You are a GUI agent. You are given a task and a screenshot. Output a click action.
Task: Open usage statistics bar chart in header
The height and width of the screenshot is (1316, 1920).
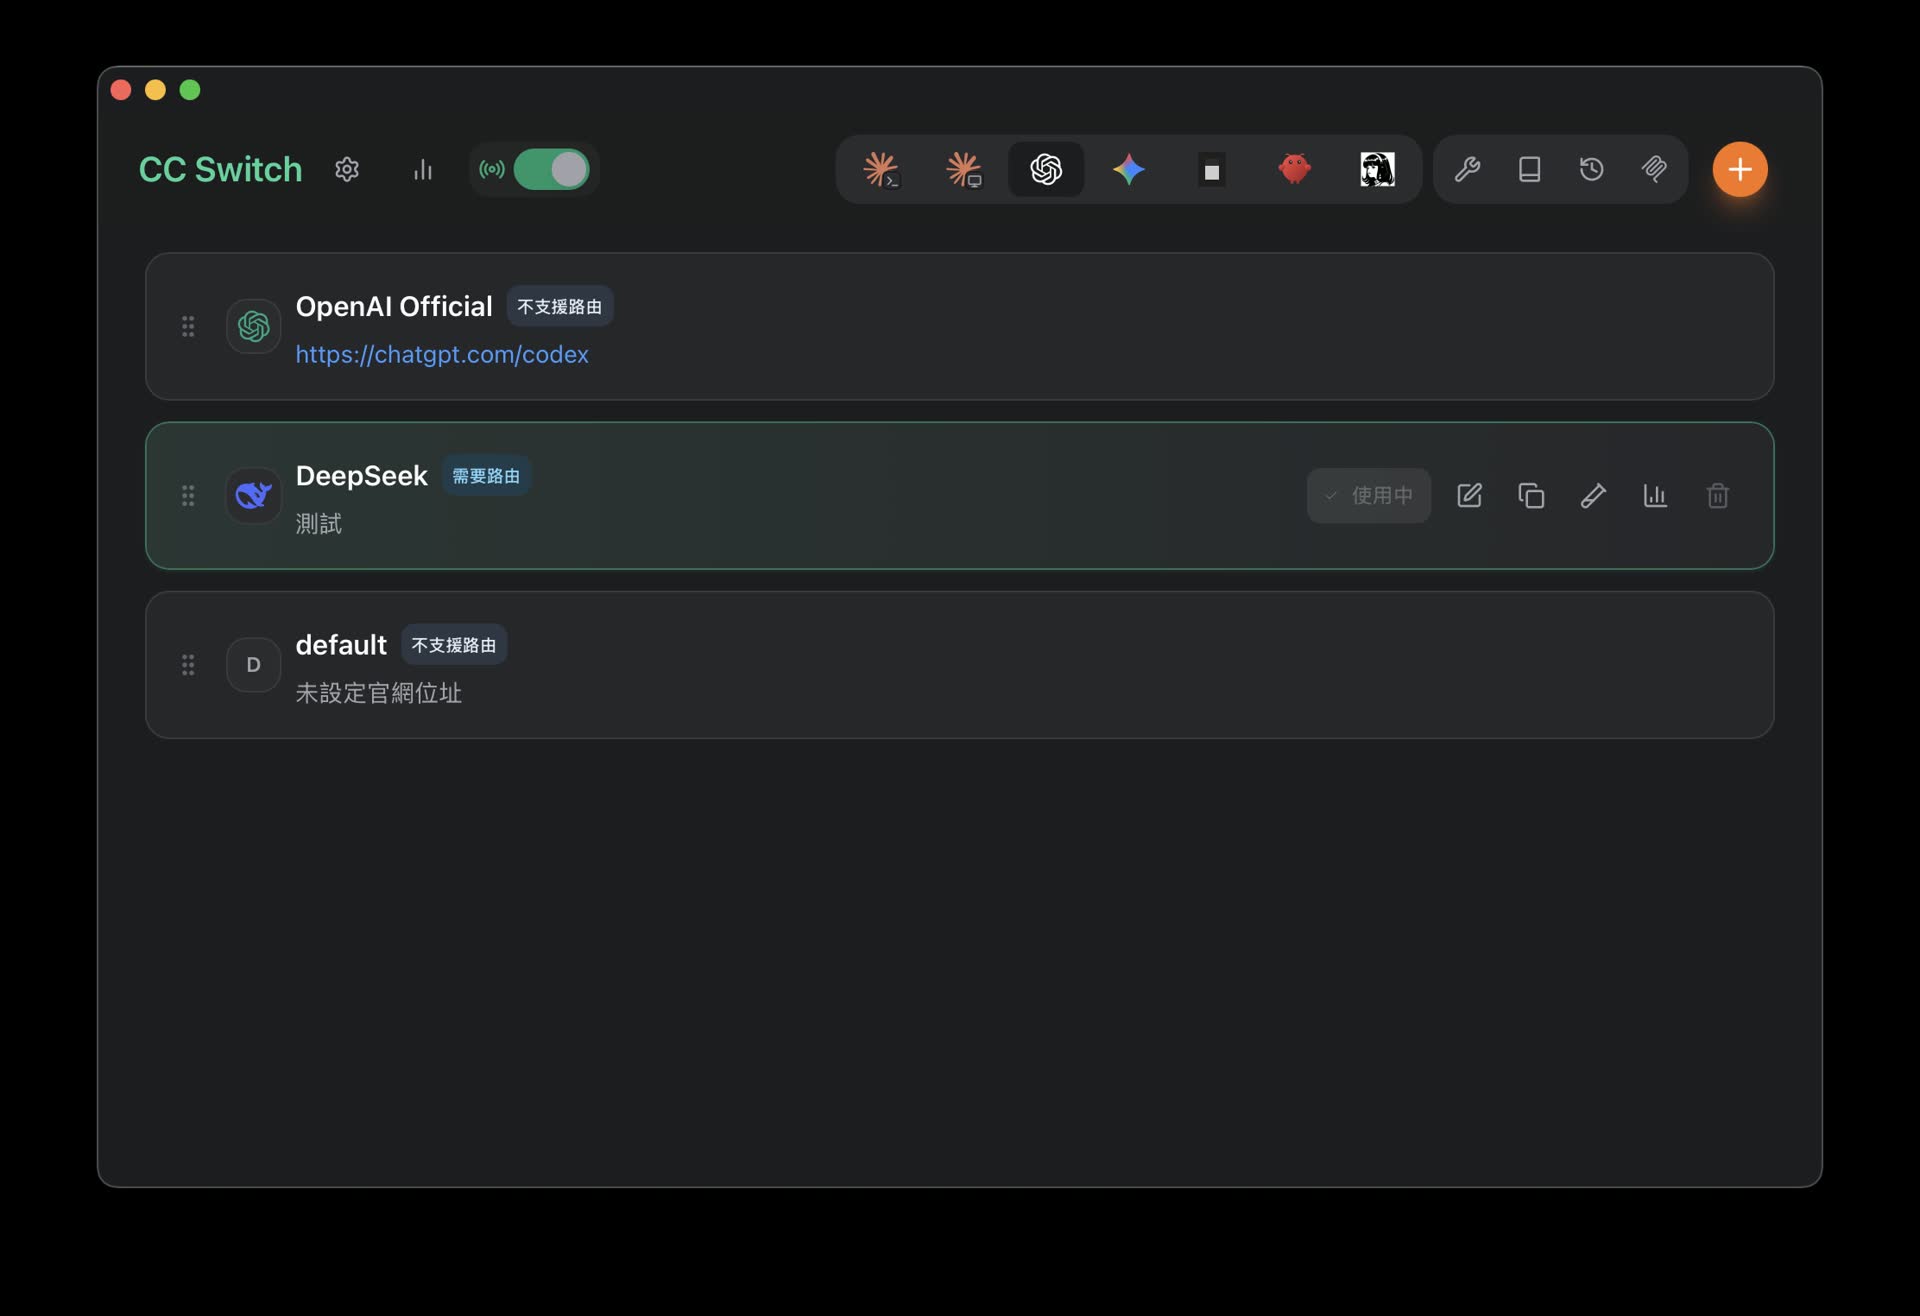coord(423,169)
